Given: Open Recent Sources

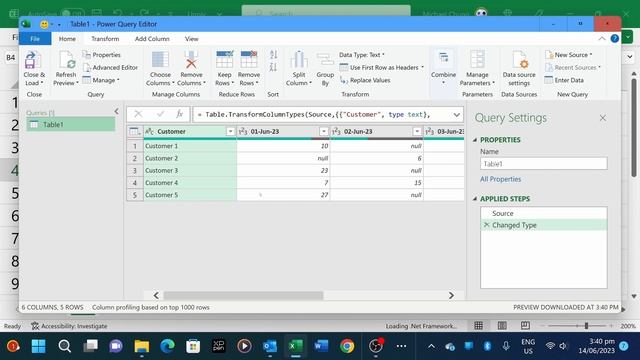Looking at the screenshot, I should coord(573,67).
